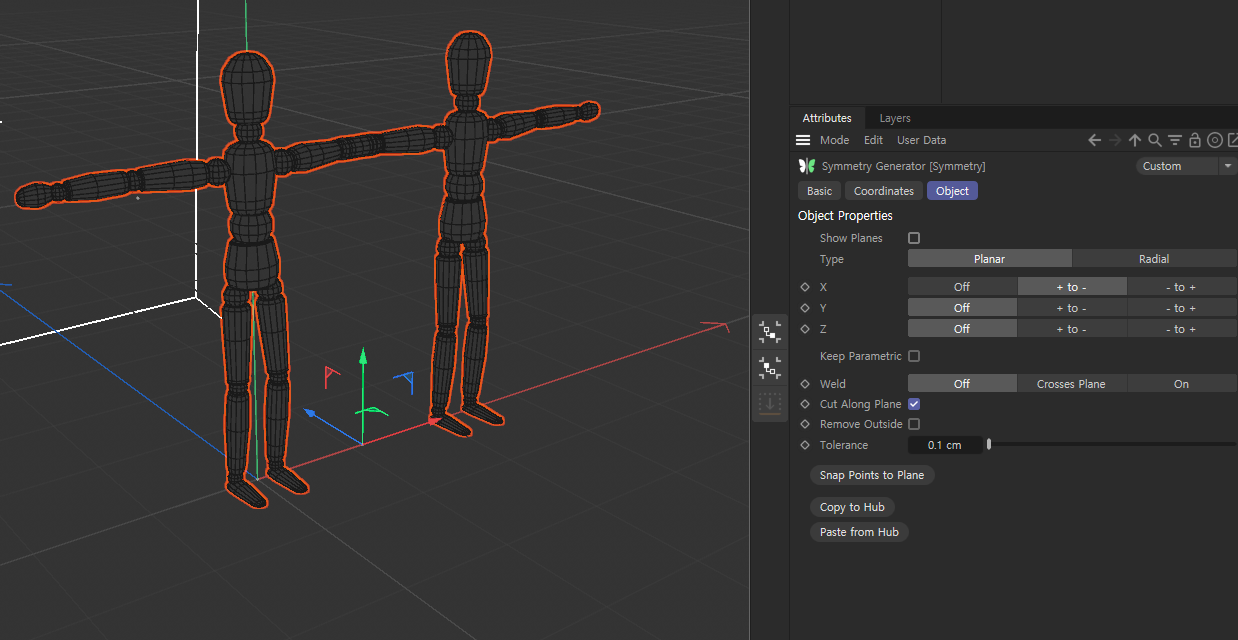Click the filter icon in Attributes
The width and height of the screenshot is (1238, 640).
coord(1175,140)
